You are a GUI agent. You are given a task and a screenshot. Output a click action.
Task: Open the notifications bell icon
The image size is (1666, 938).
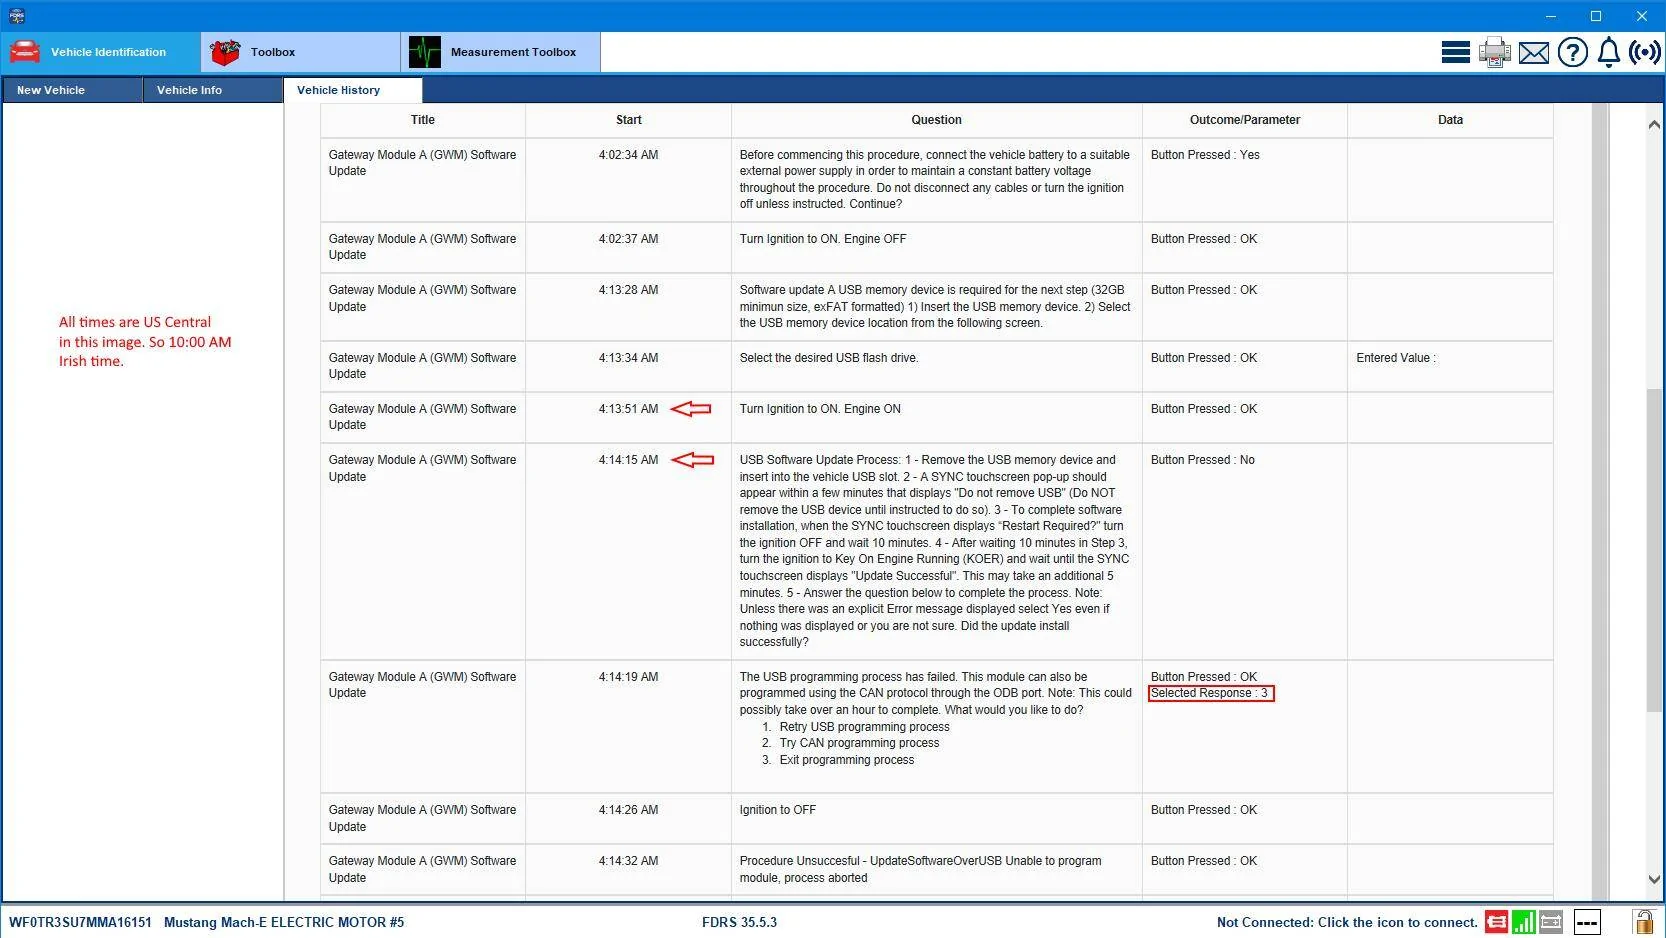1608,52
